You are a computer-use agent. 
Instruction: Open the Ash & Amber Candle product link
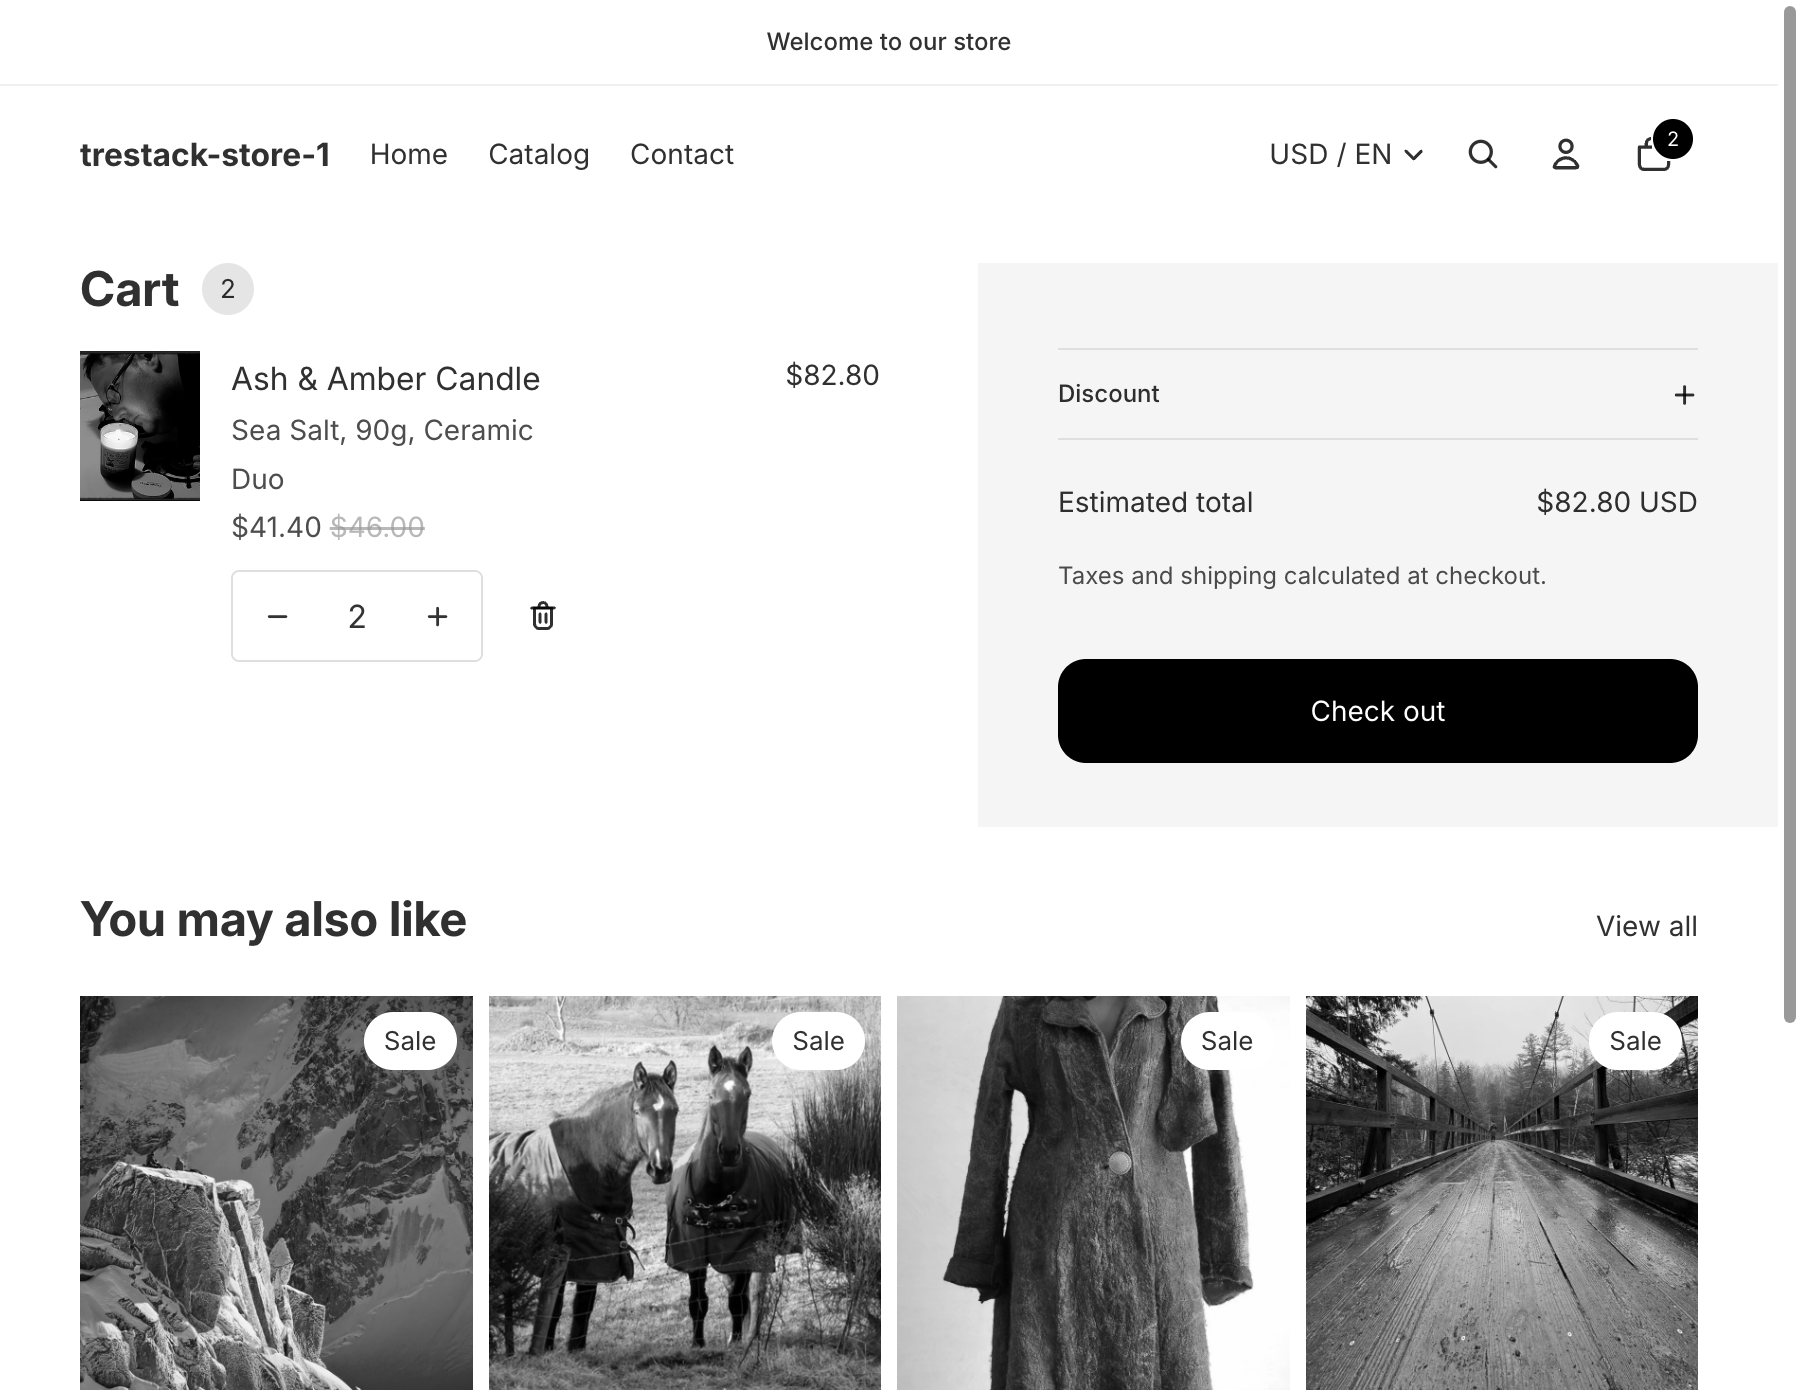(x=385, y=379)
